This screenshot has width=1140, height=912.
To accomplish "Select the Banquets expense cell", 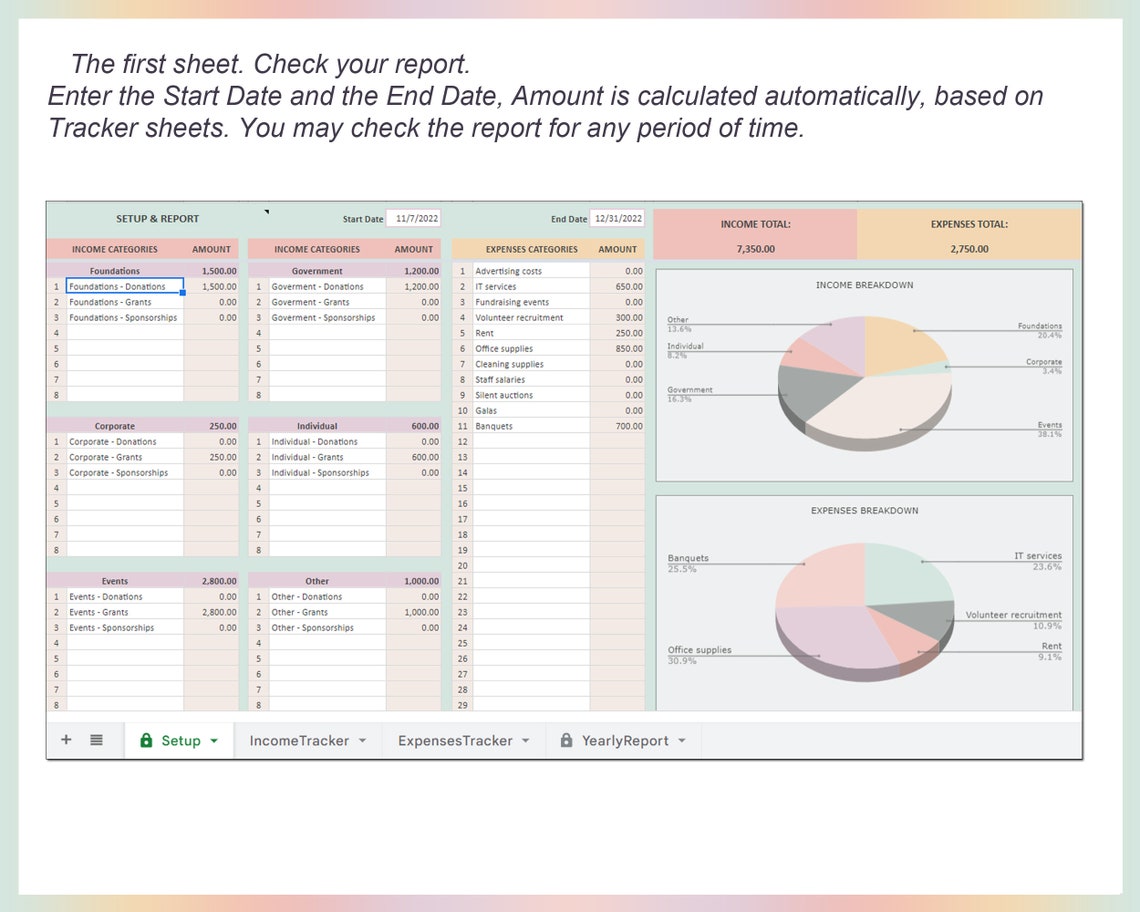I will pos(531,425).
